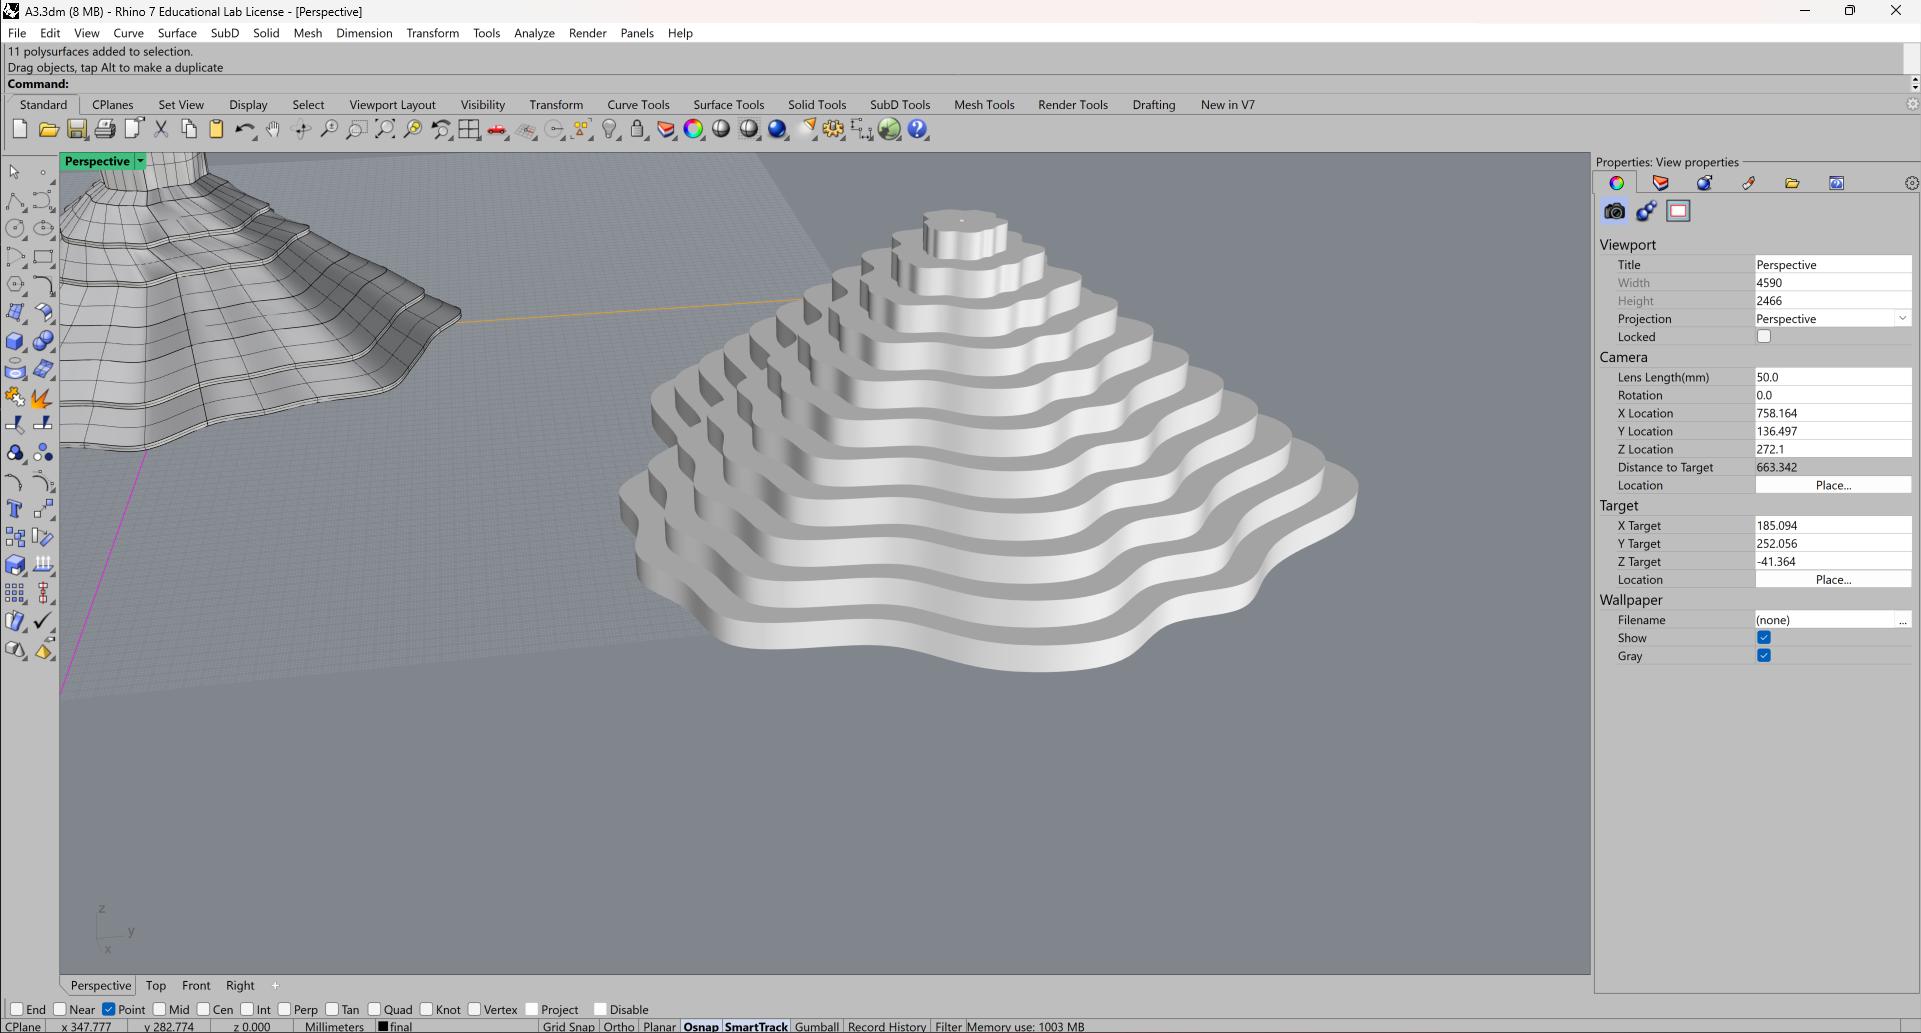This screenshot has width=1921, height=1033.
Task: Save the model using floppy disk icon
Action: (76, 129)
